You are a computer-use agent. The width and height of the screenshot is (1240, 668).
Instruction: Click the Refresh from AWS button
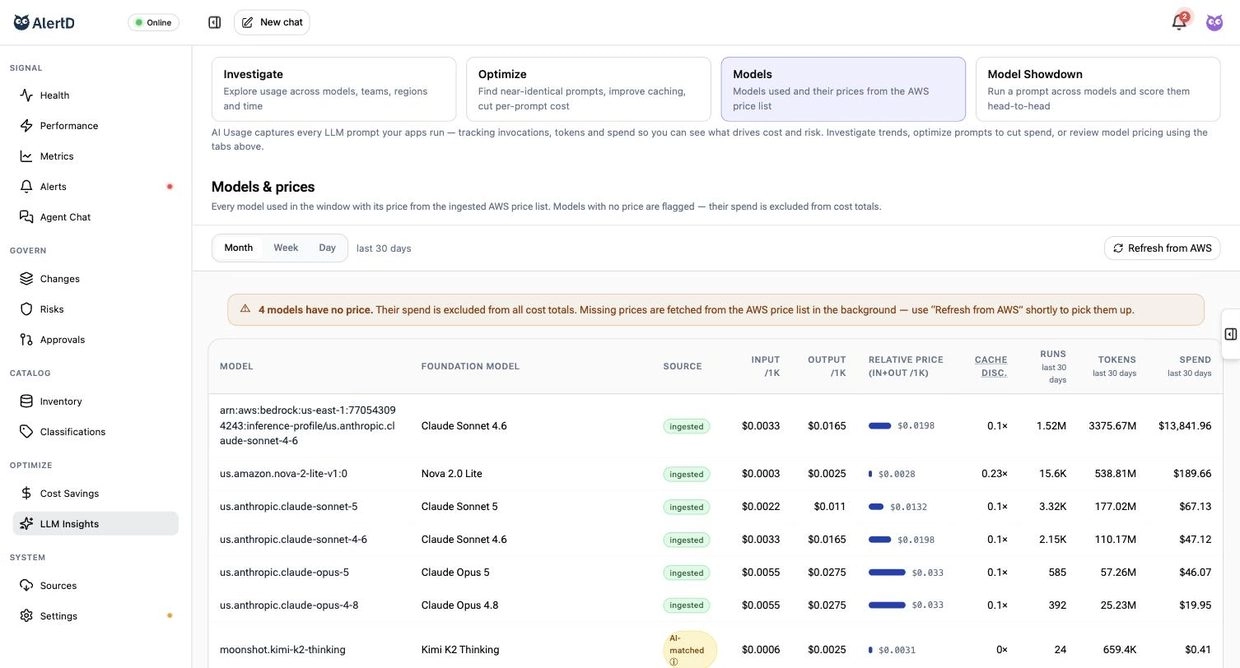pos(1162,248)
